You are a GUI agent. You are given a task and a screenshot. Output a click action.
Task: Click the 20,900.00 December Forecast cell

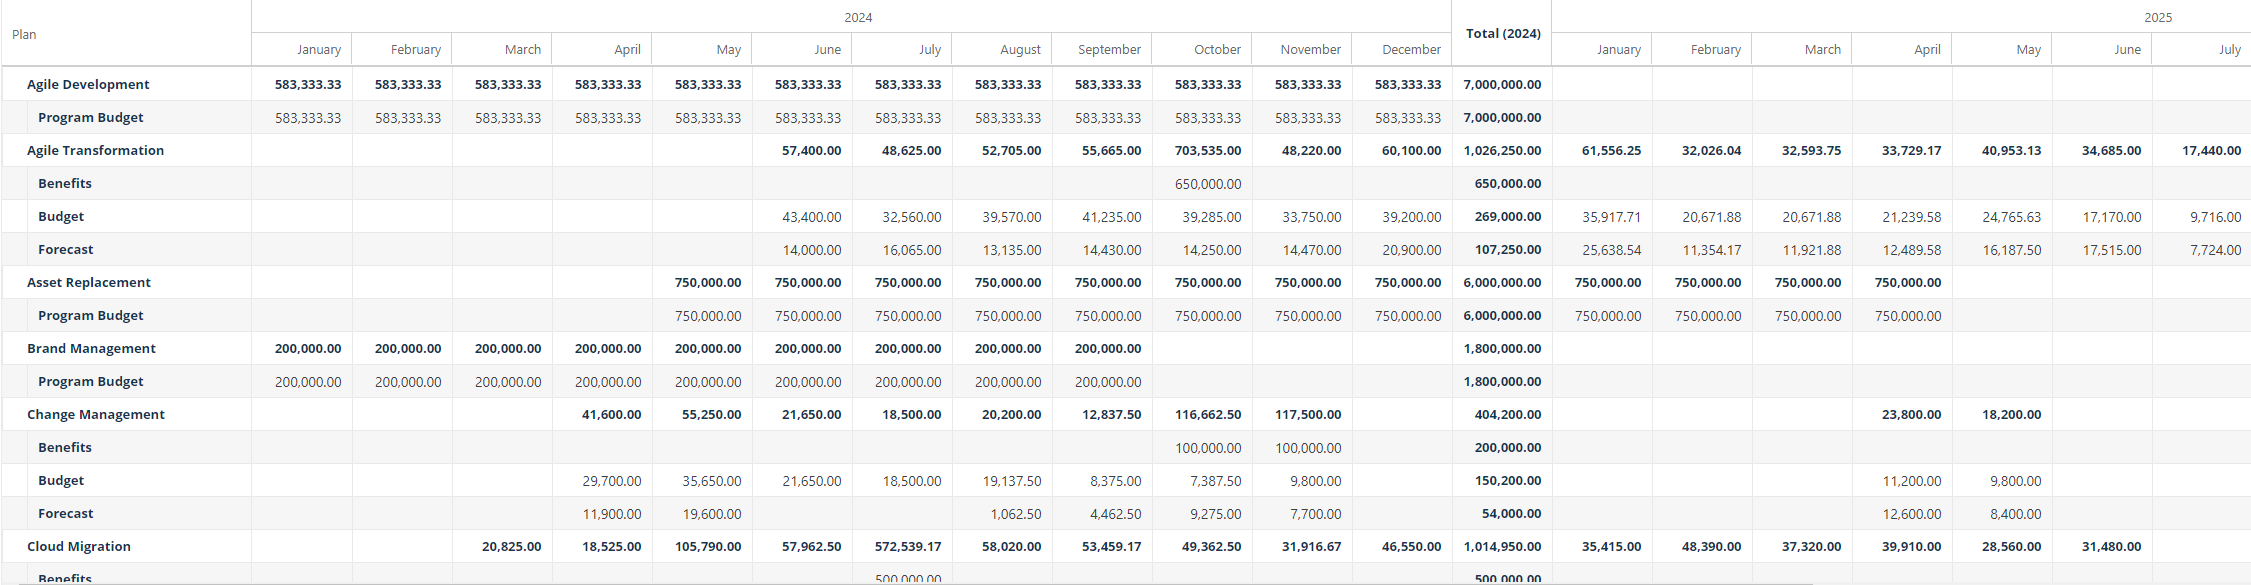coord(1411,249)
